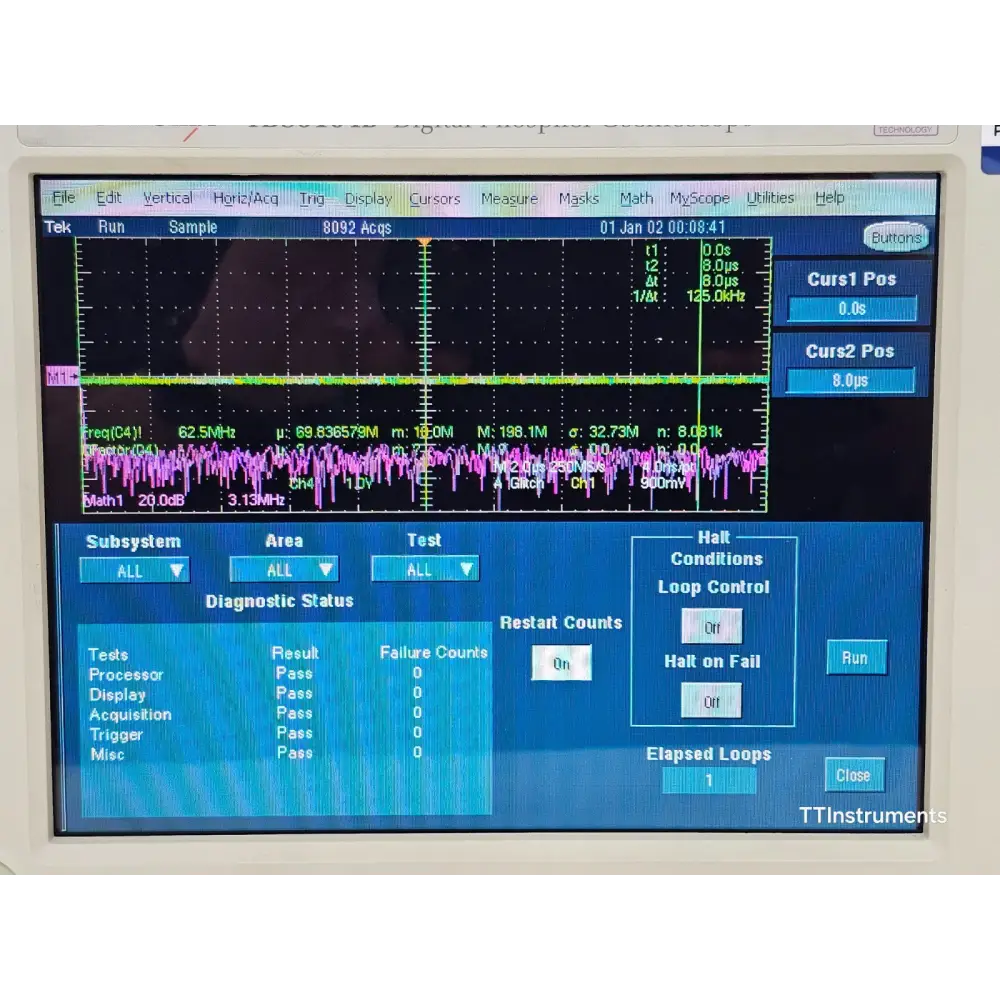Open the Edit menu
This screenshot has height=1000, width=1000.
(108, 198)
